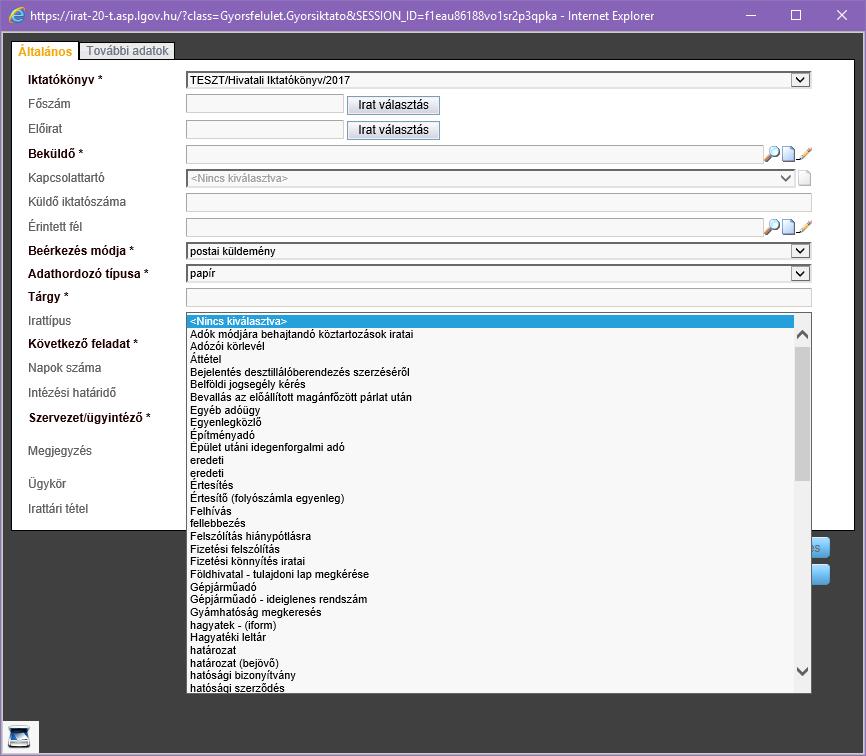Select 'Építményadó' option

click(490, 435)
